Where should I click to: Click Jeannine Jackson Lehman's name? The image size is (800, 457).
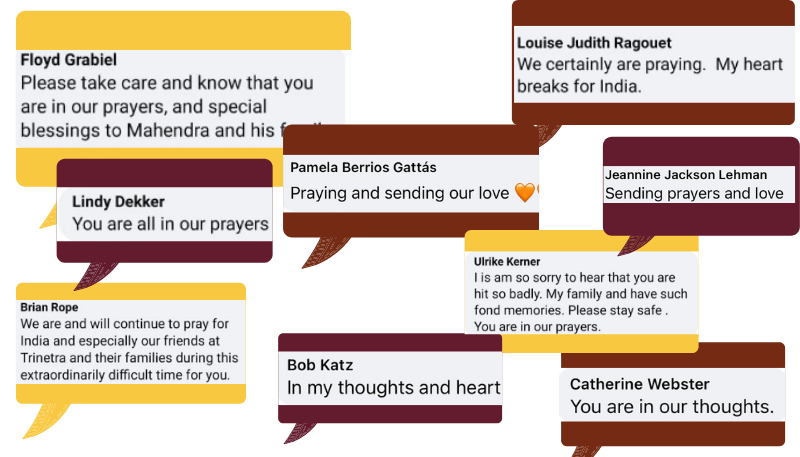[686, 174]
